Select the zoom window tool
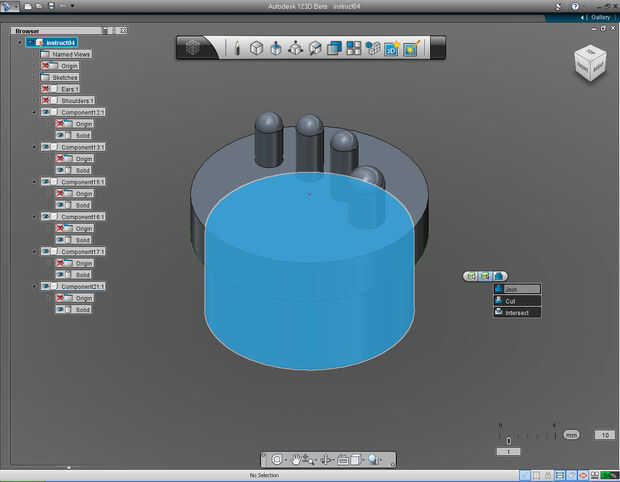Viewport: 620px width, 482px height. [308, 459]
